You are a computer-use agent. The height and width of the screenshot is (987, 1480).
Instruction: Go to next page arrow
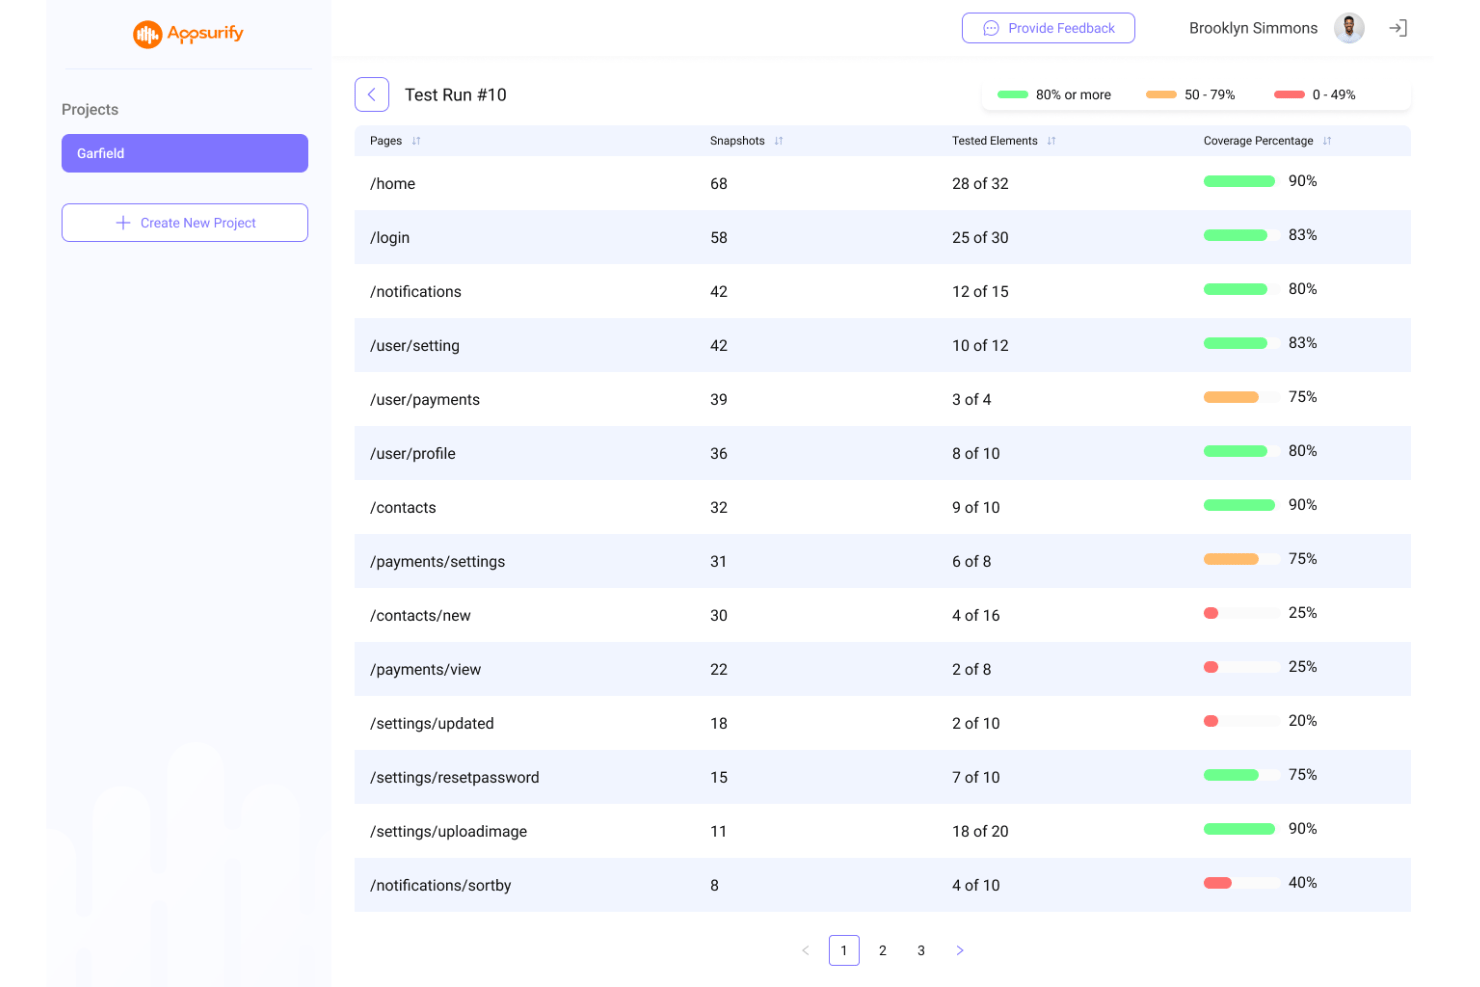960,950
